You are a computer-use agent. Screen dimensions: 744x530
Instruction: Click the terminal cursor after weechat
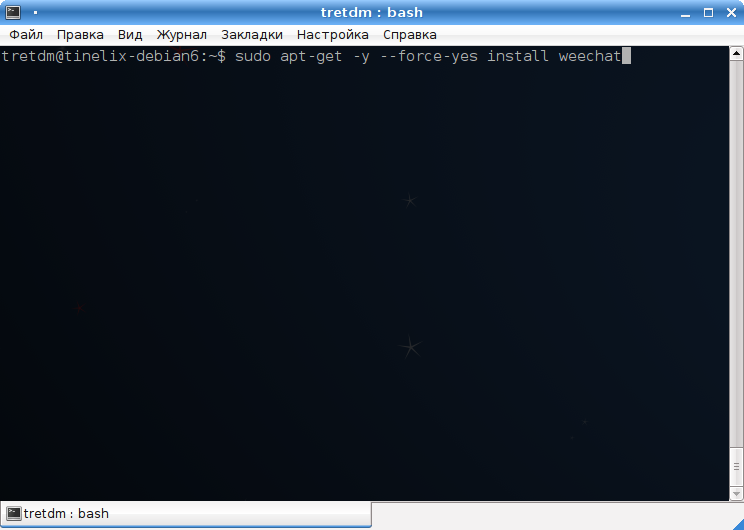(x=626, y=56)
